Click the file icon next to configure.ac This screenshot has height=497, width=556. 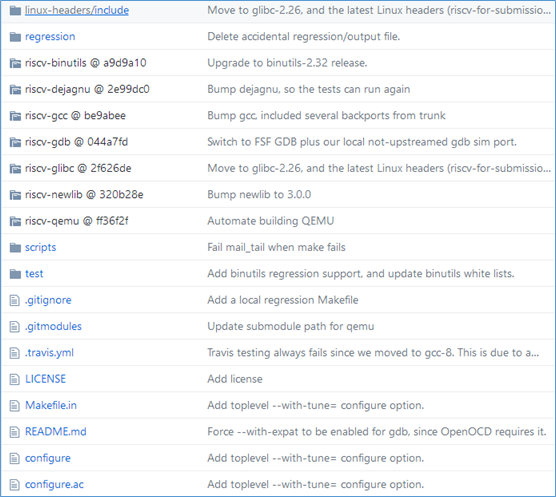(x=15, y=485)
